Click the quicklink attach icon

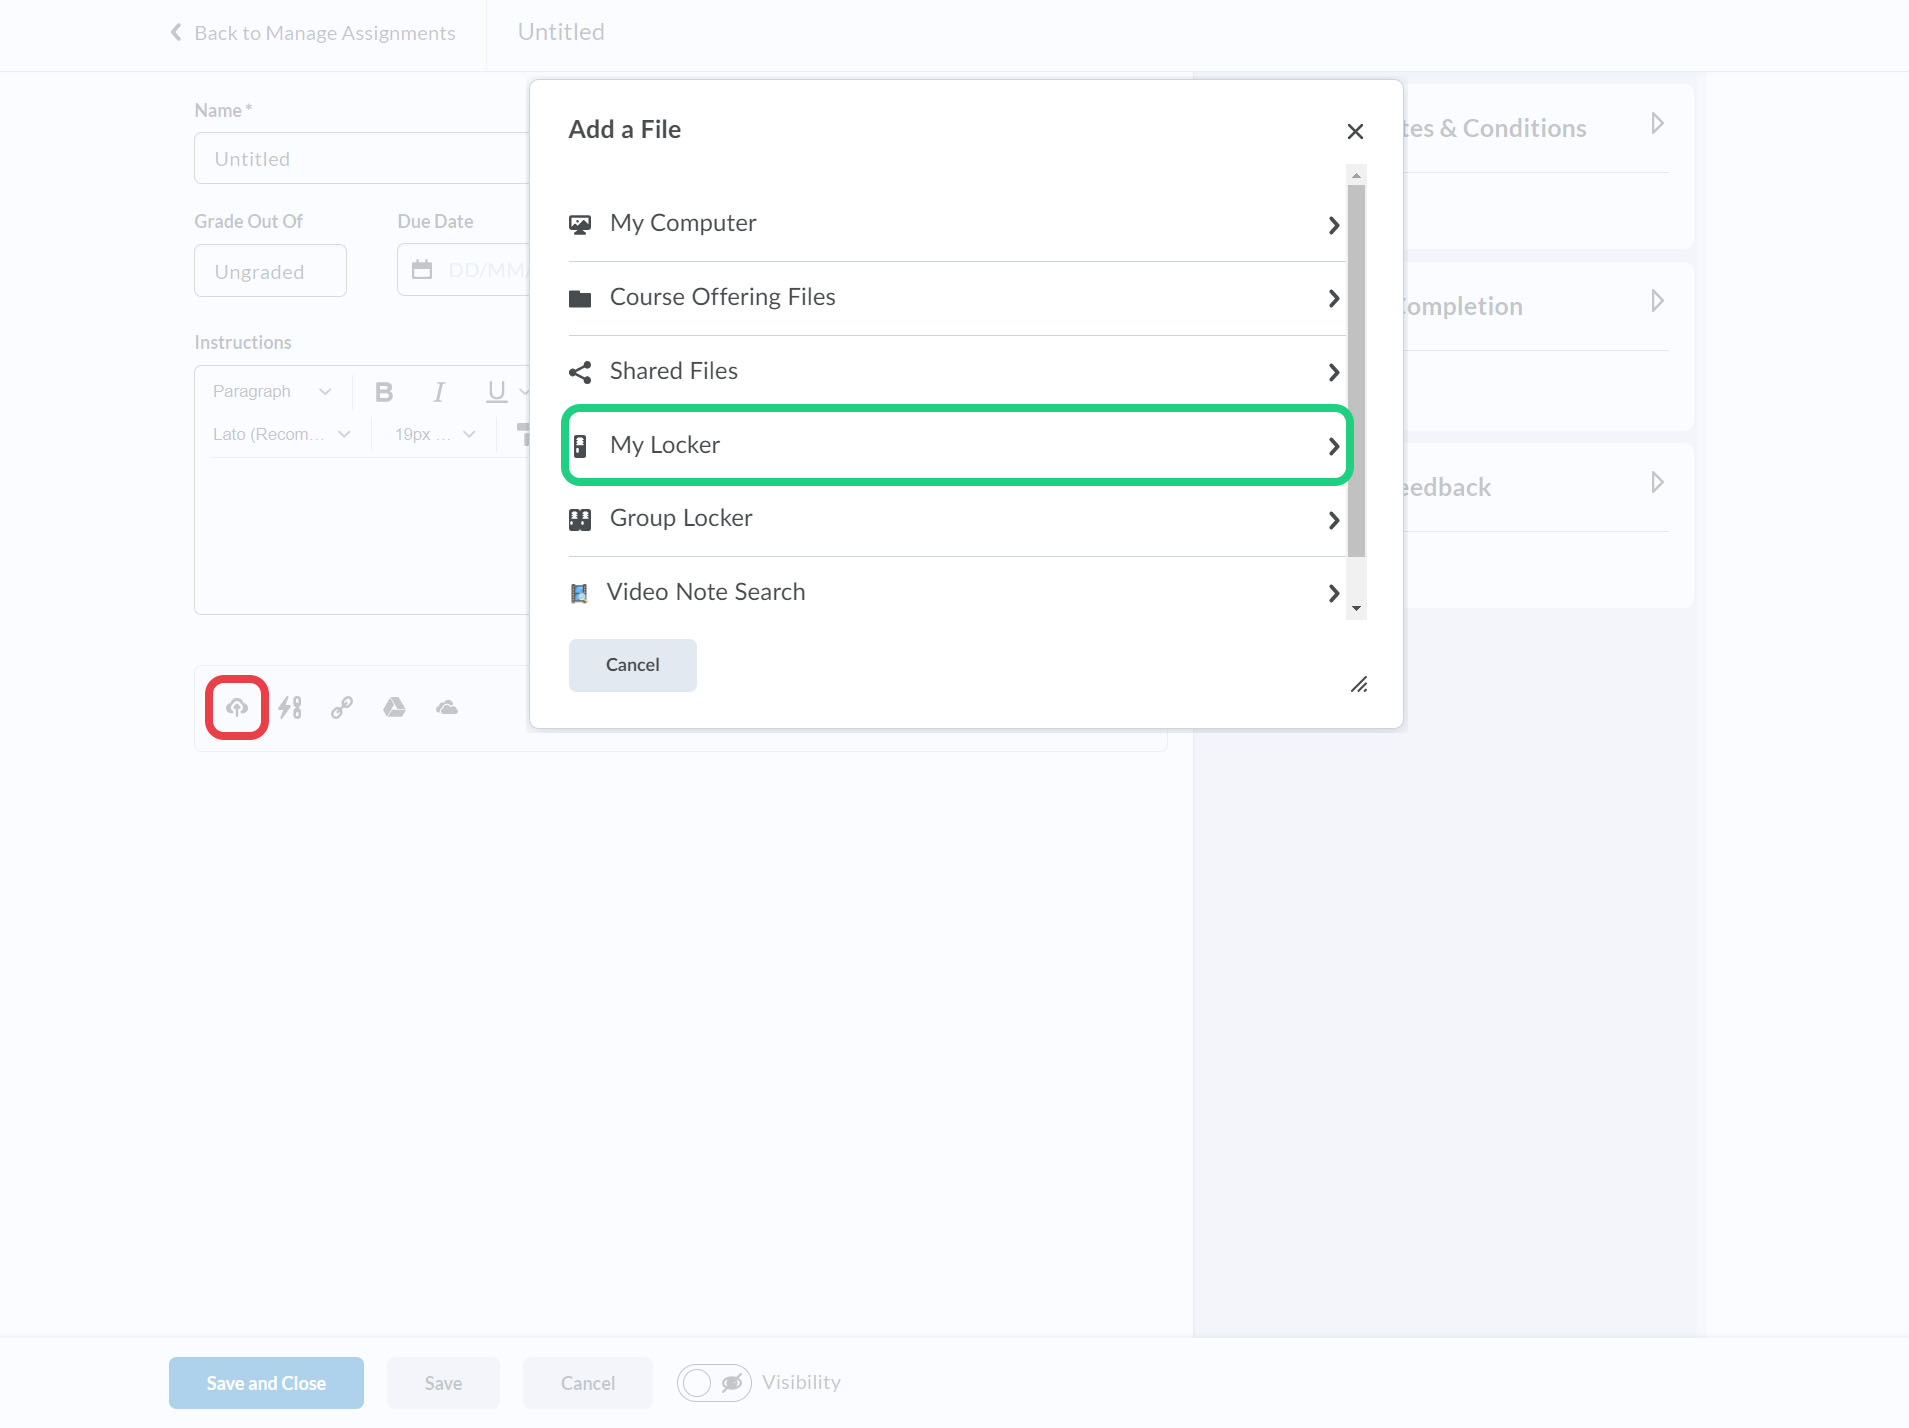[290, 708]
